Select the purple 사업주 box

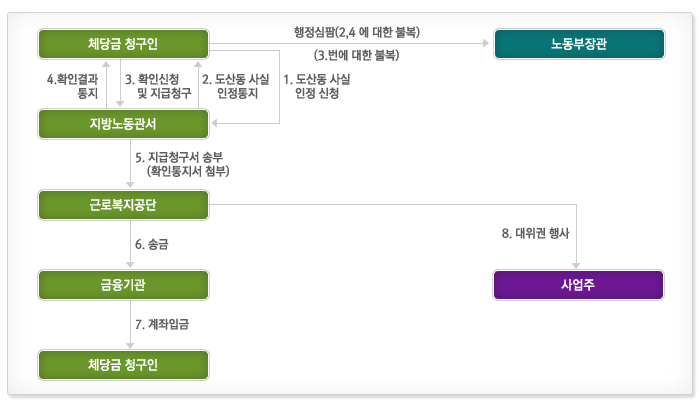578,284
